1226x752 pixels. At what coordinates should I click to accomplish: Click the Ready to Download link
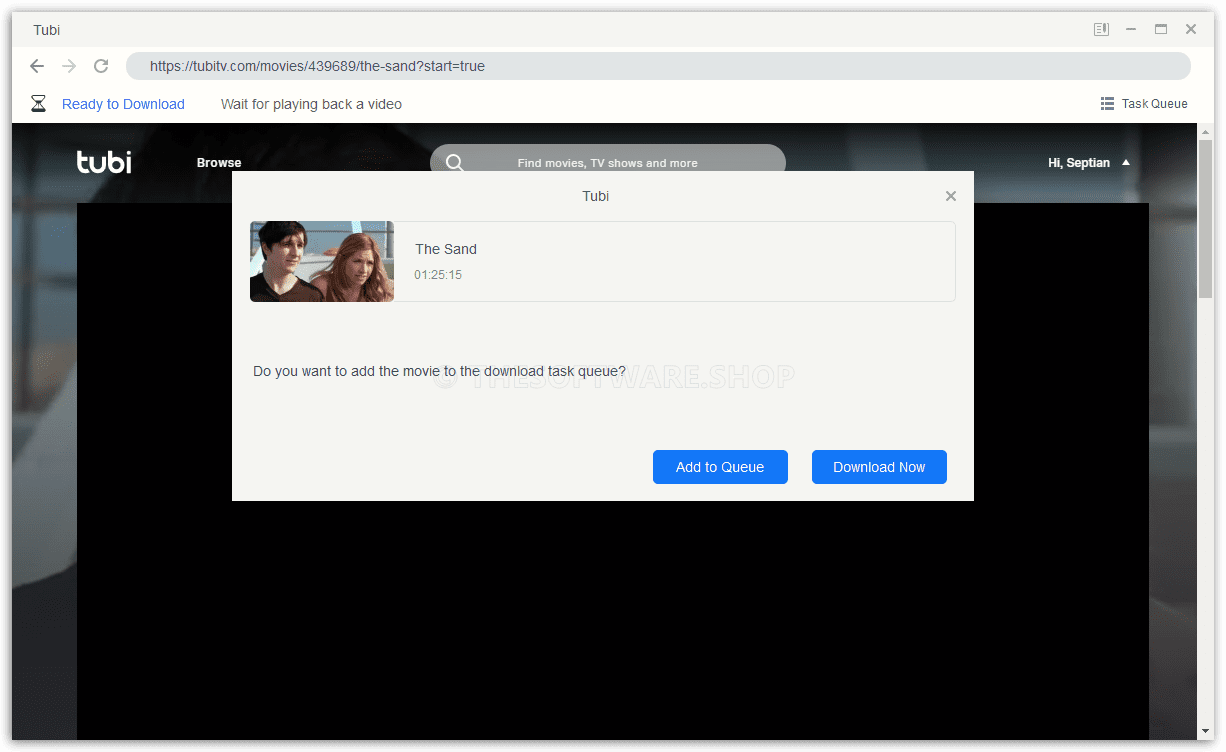[123, 104]
